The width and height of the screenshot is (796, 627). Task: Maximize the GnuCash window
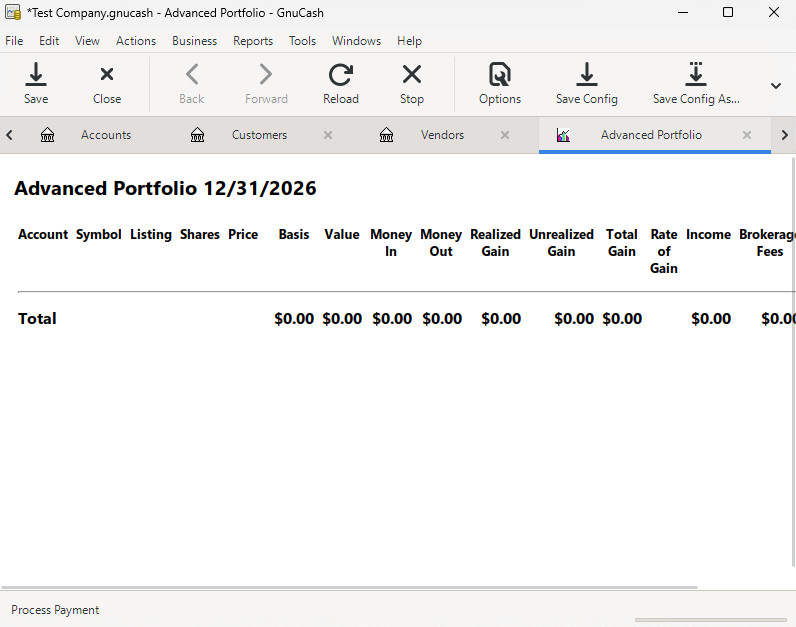[728, 12]
